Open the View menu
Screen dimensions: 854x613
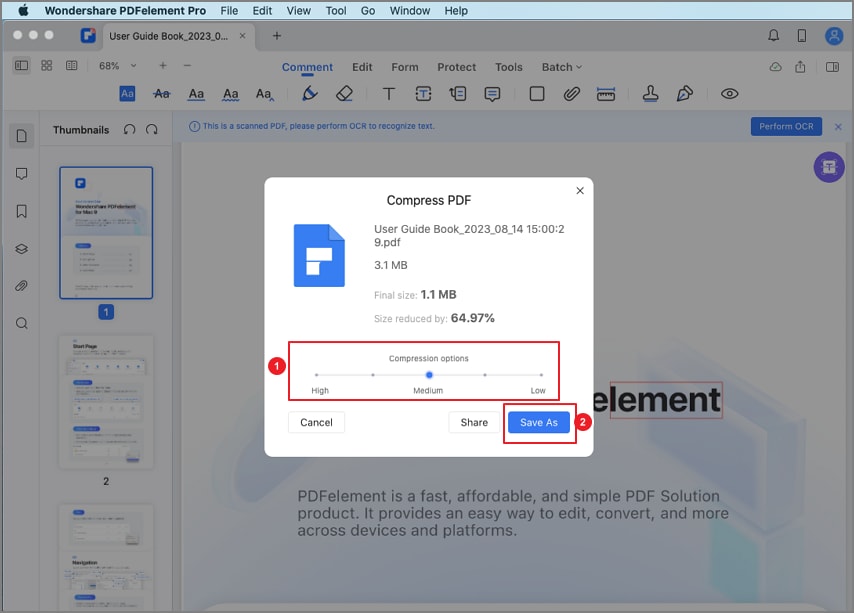[298, 10]
